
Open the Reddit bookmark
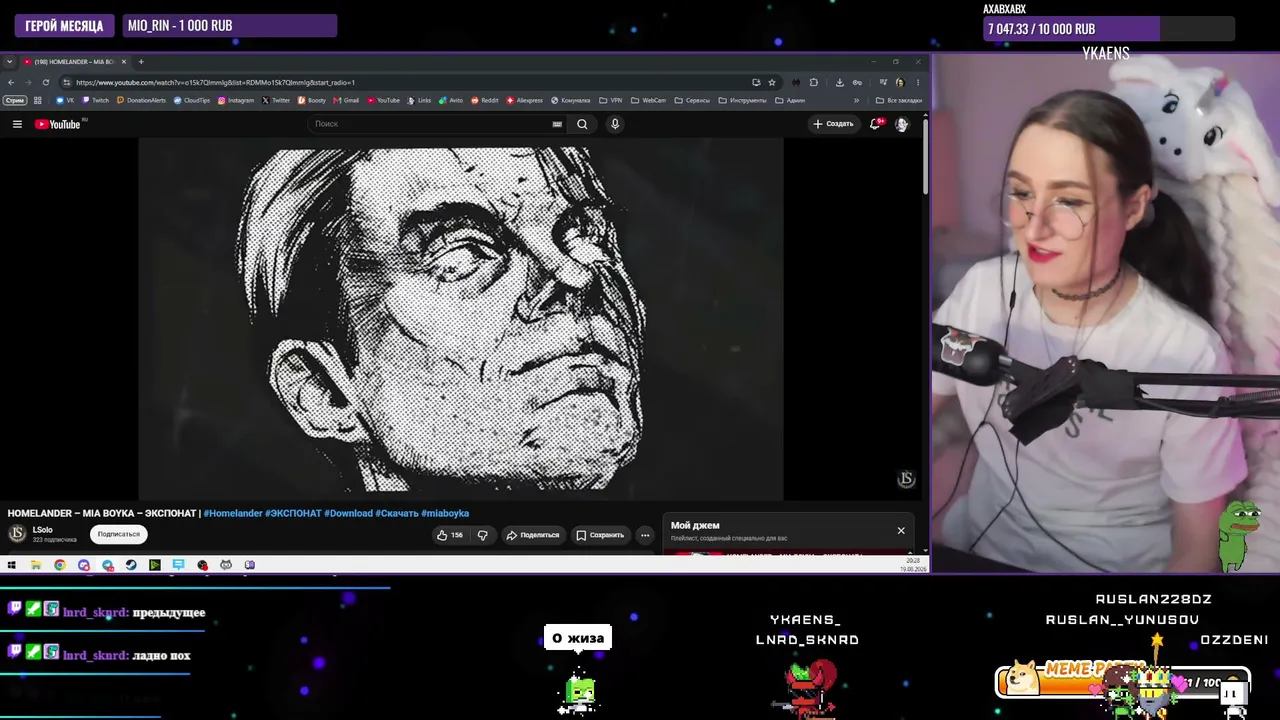click(485, 100)
